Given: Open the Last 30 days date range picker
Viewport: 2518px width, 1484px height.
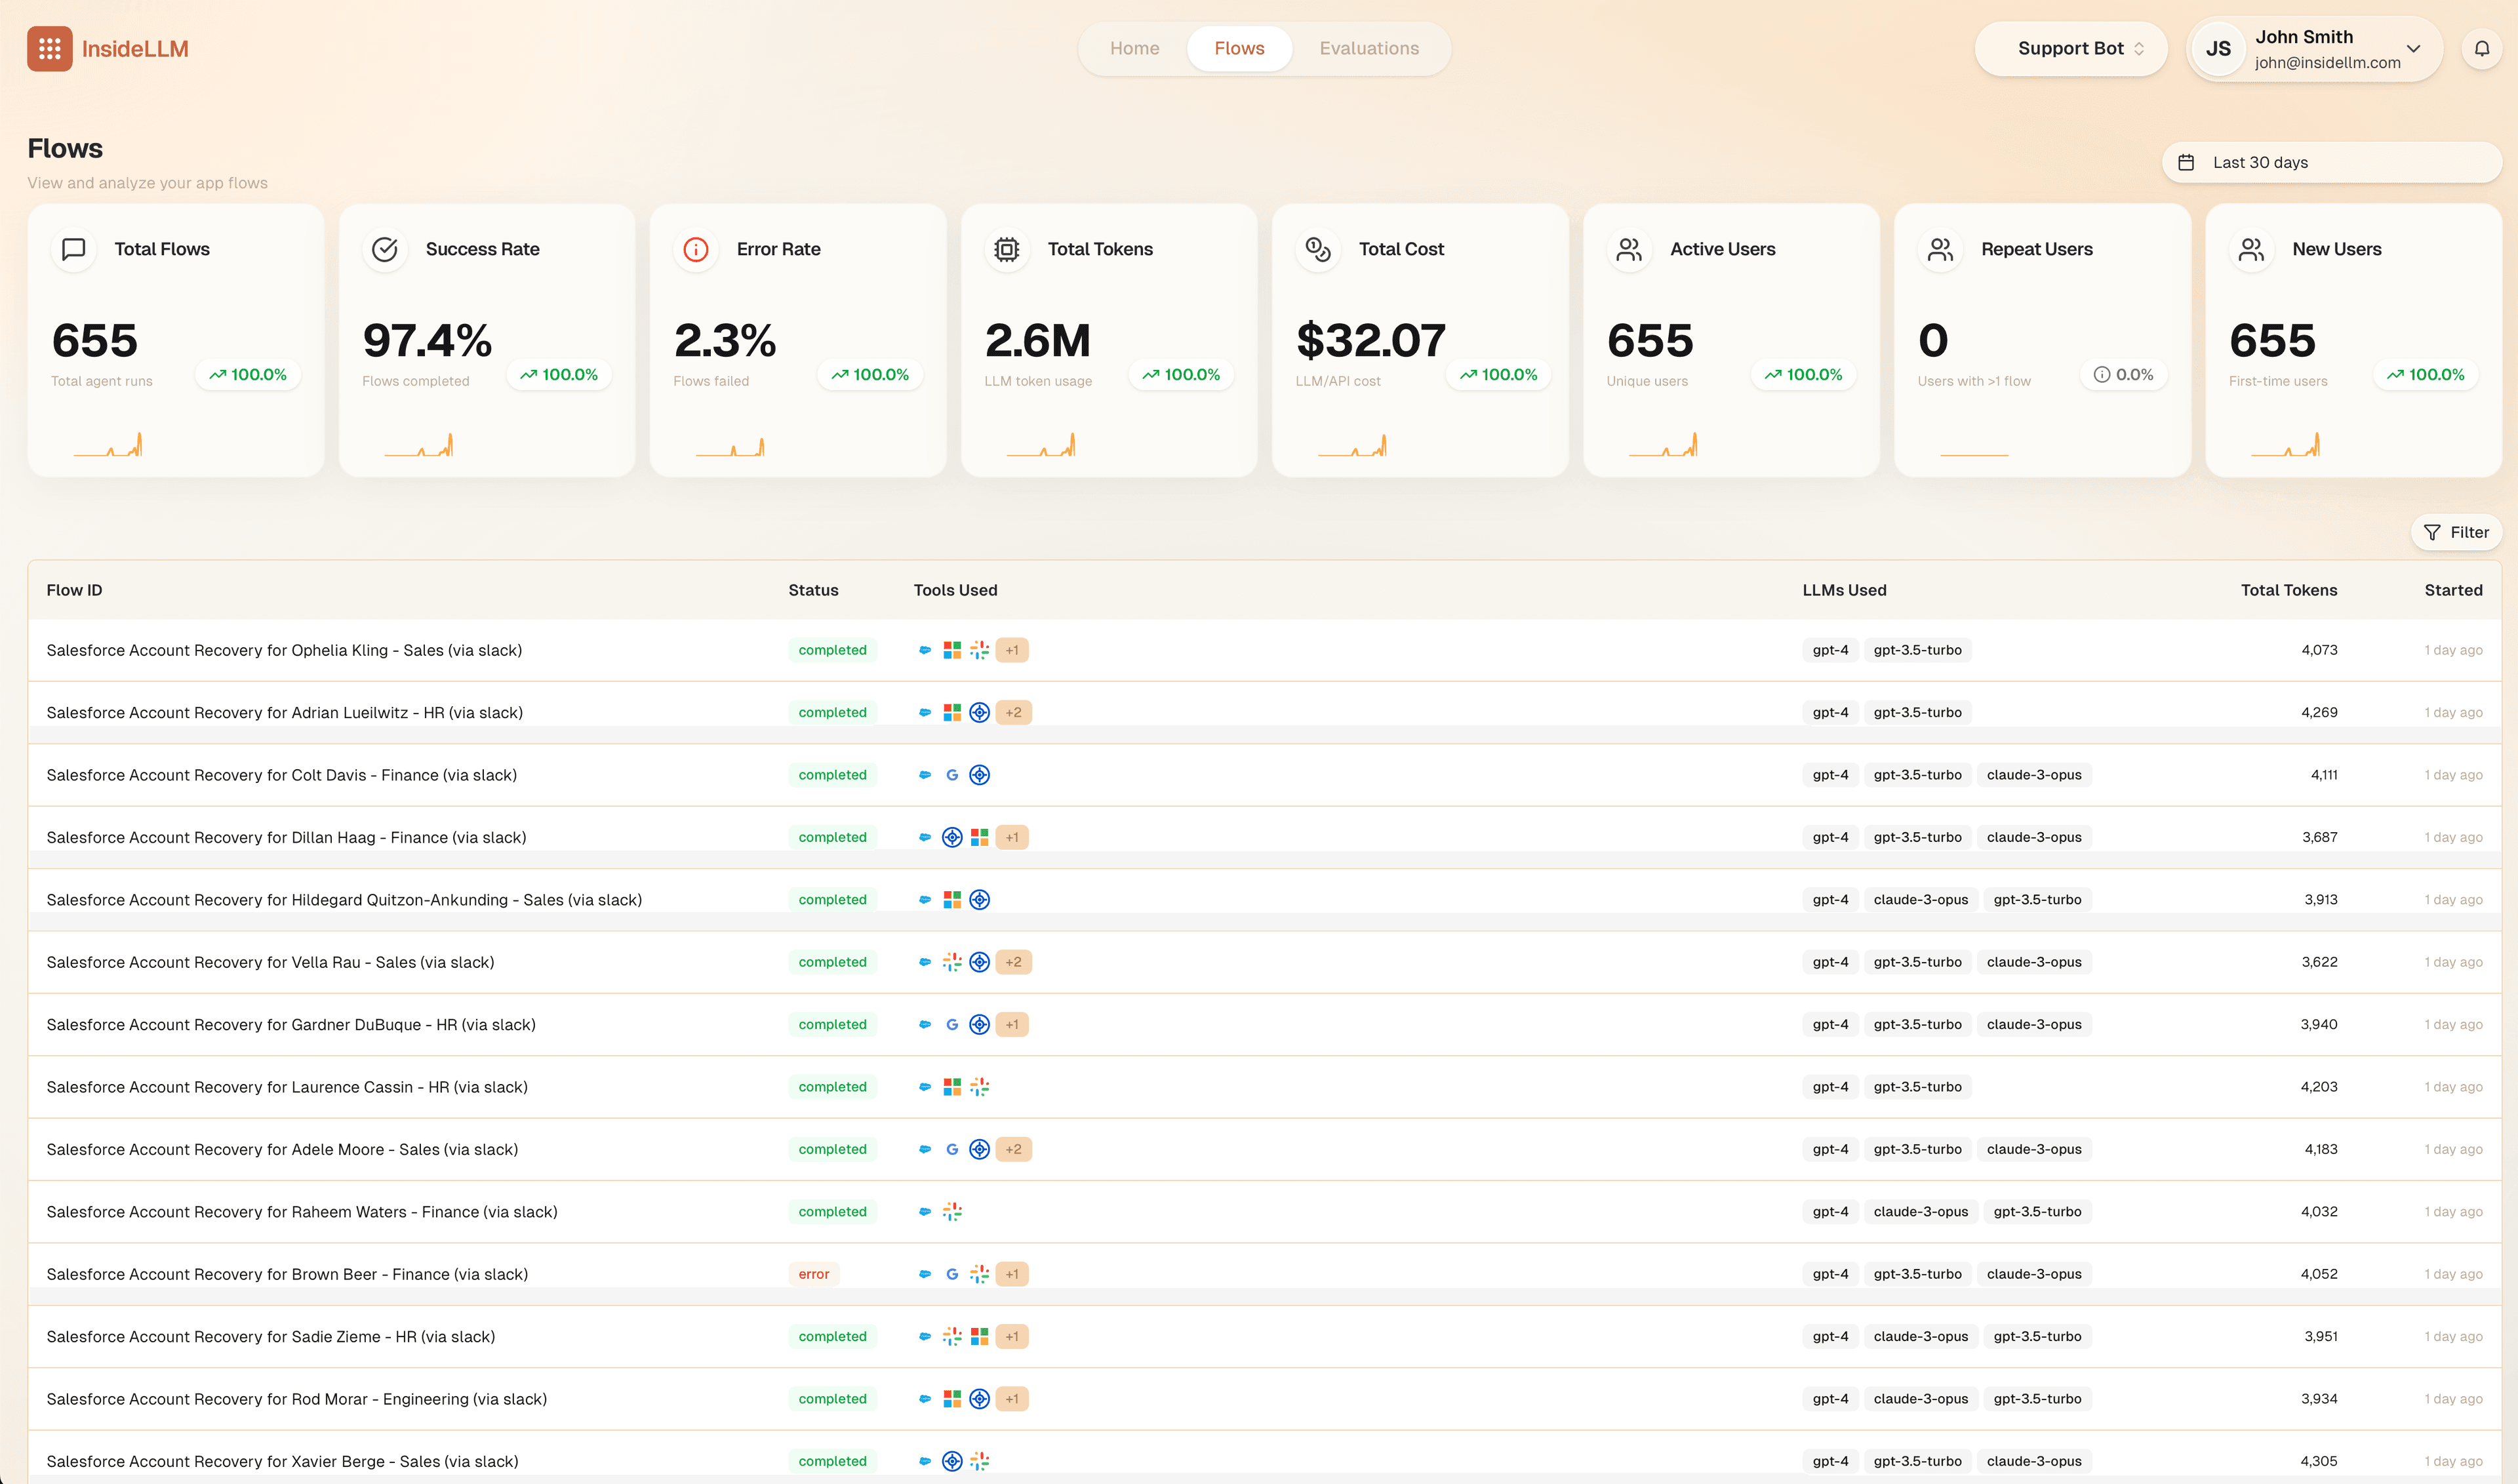Looking at the screenshot, I should [2331, 162].
